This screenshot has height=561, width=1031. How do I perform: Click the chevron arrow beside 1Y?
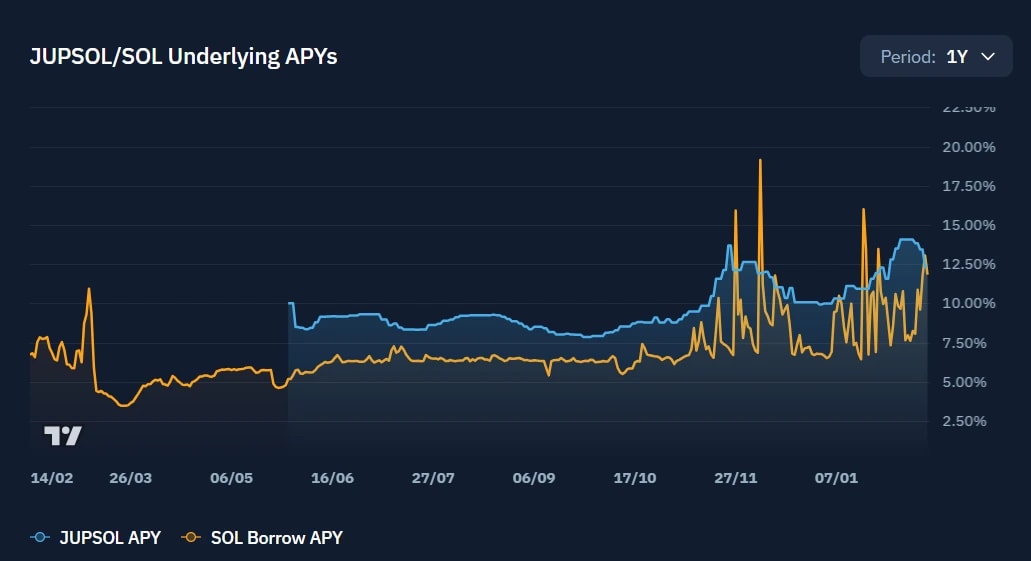988,57
